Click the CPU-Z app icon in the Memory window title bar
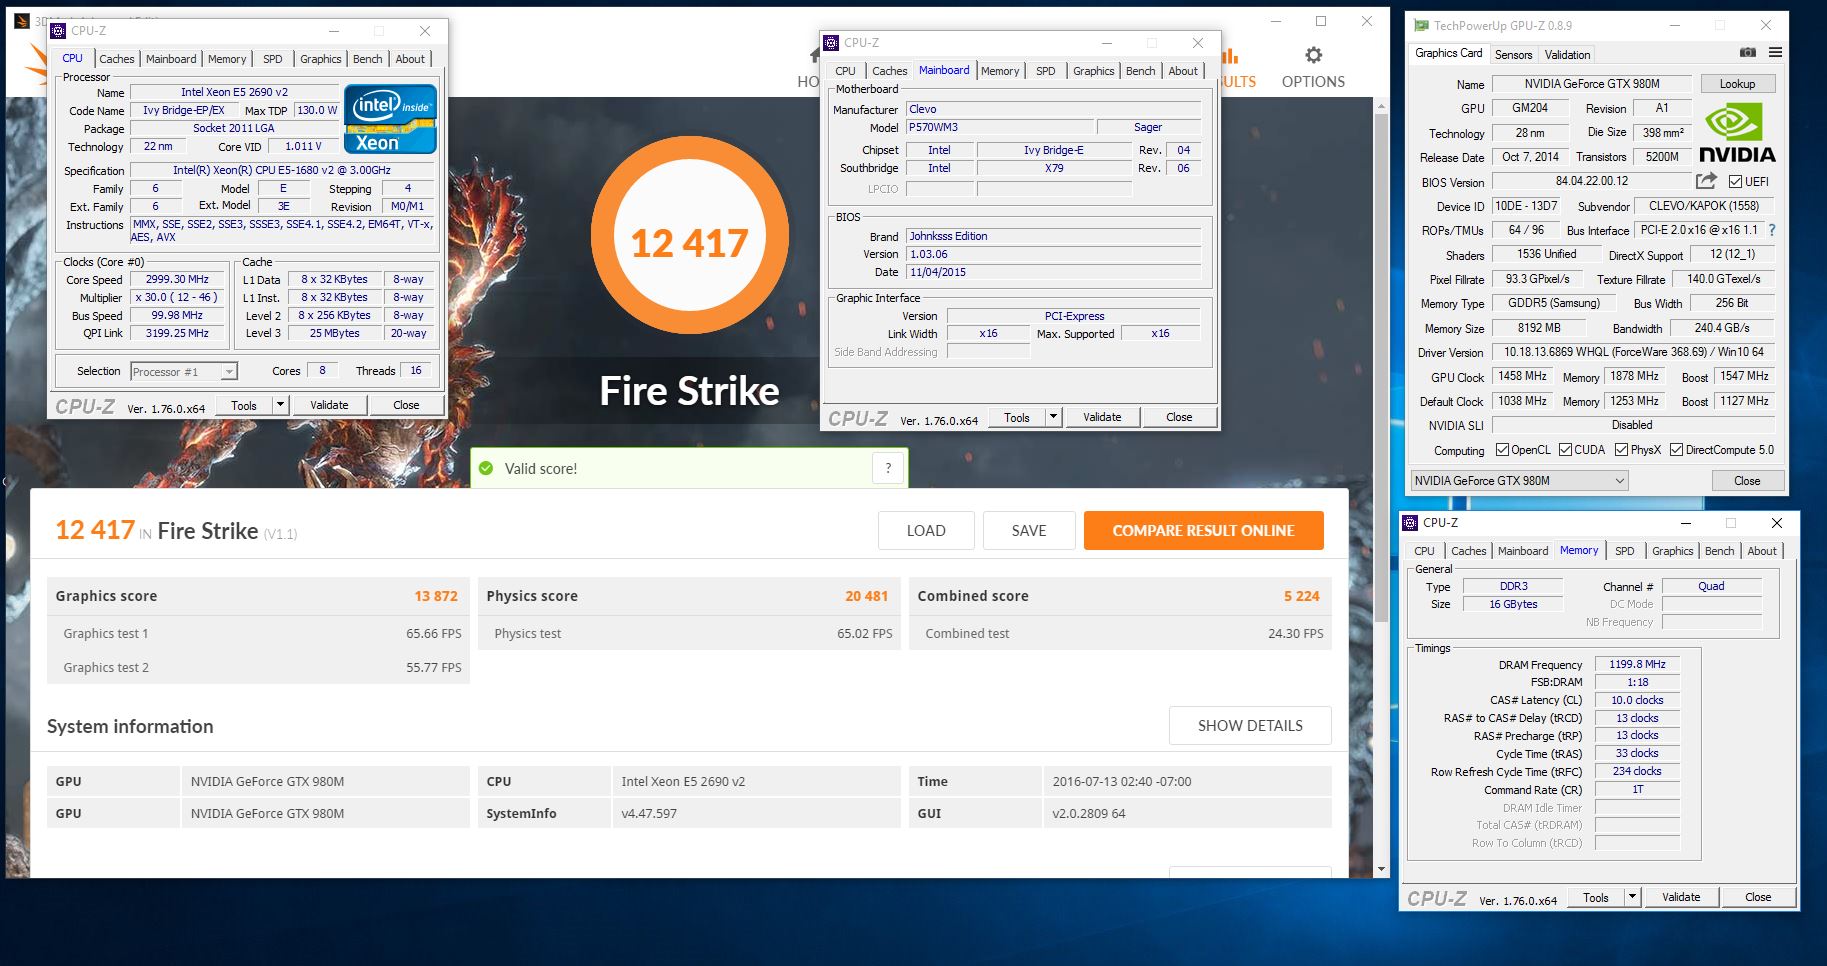Screen dimensions: 1827x966 point(1411,523)
